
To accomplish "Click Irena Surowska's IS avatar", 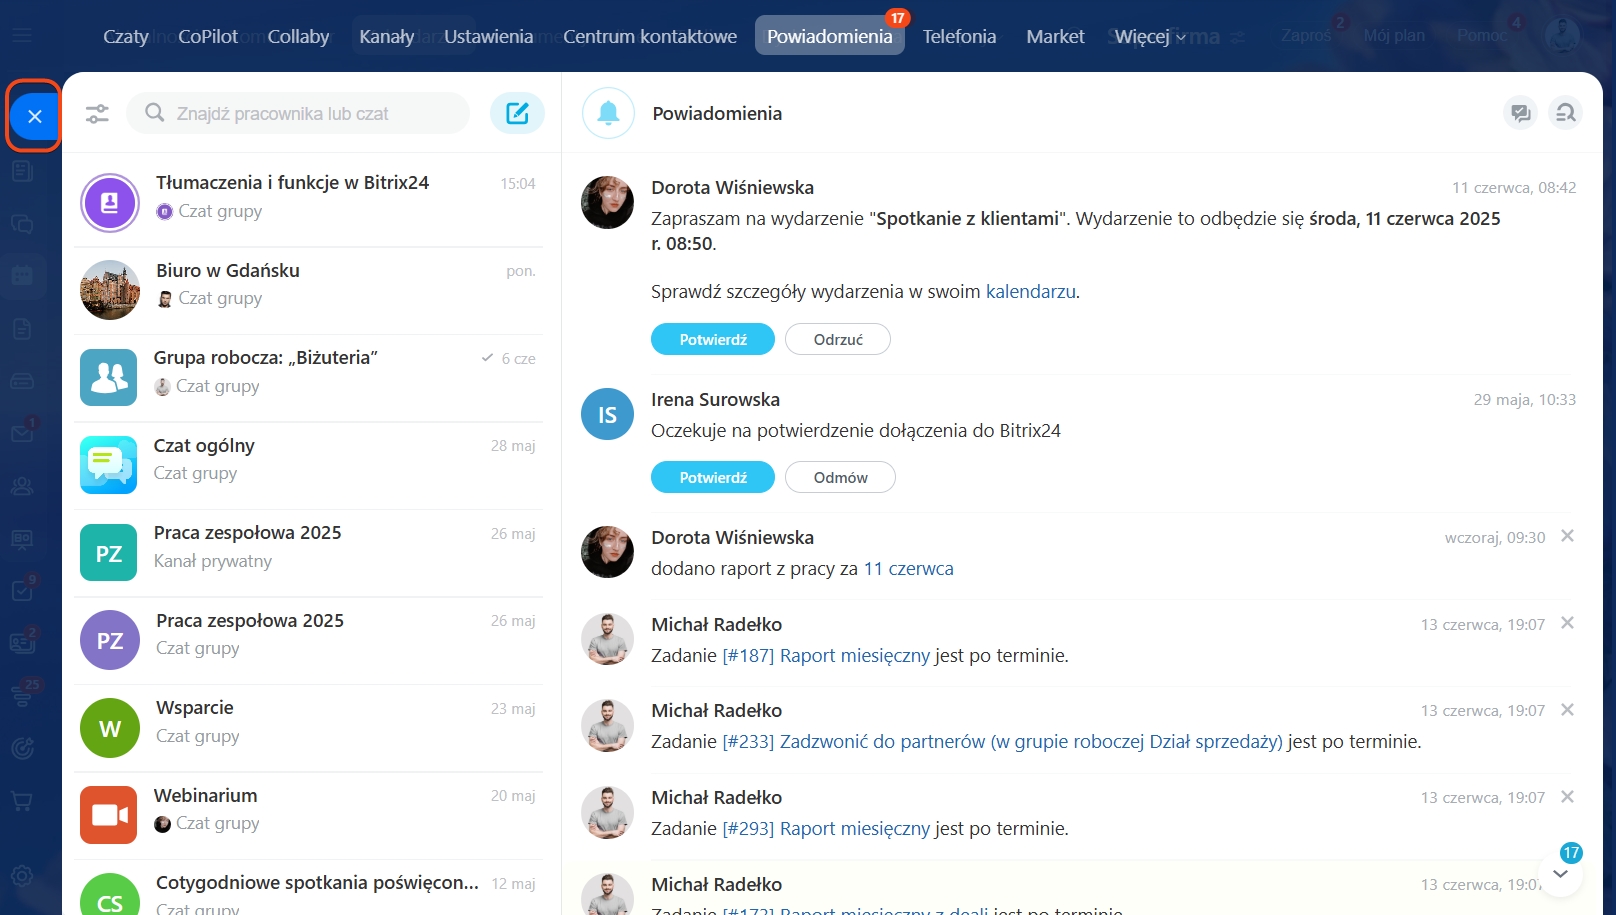I will pos(607,414).
